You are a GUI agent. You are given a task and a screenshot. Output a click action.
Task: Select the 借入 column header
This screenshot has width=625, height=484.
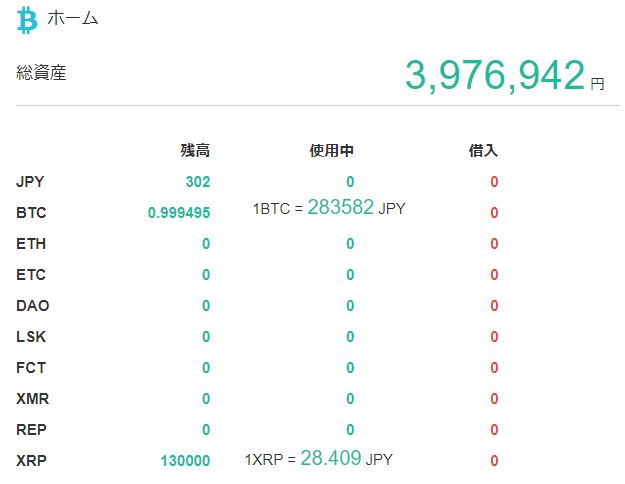click(x=483, y=151)
